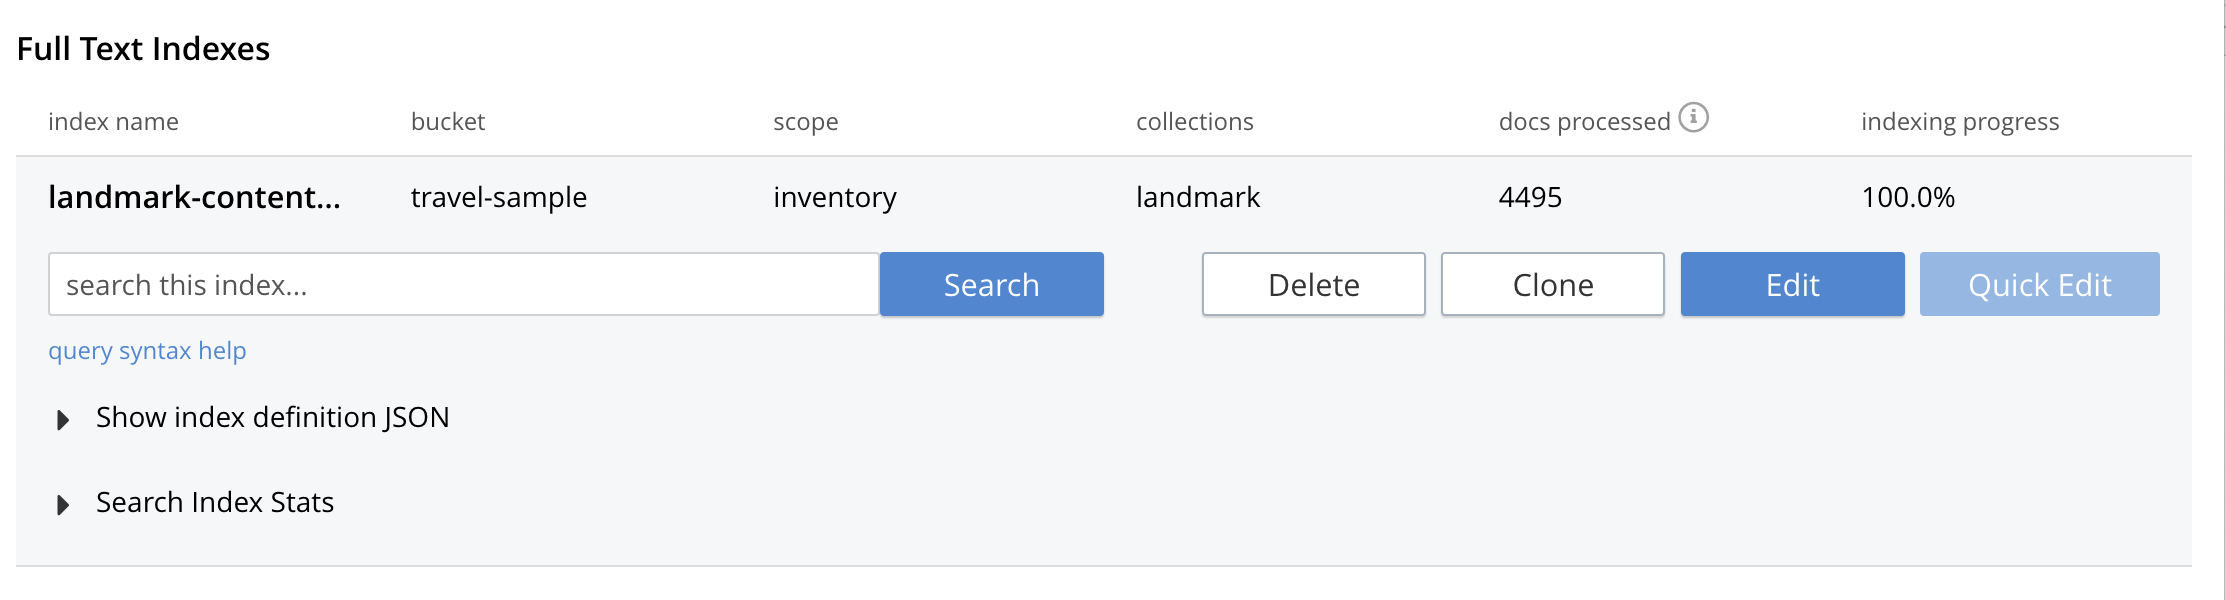Screen dimensions: 2226x600
Task: Delete the landmark-content index
Action: pyautogui.click(x=1313, y=285)
